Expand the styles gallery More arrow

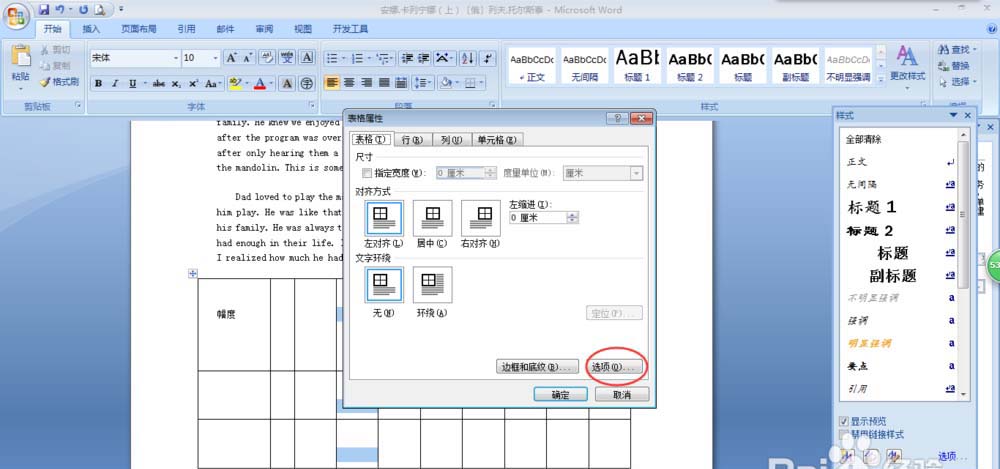click(x=881, y=79)
